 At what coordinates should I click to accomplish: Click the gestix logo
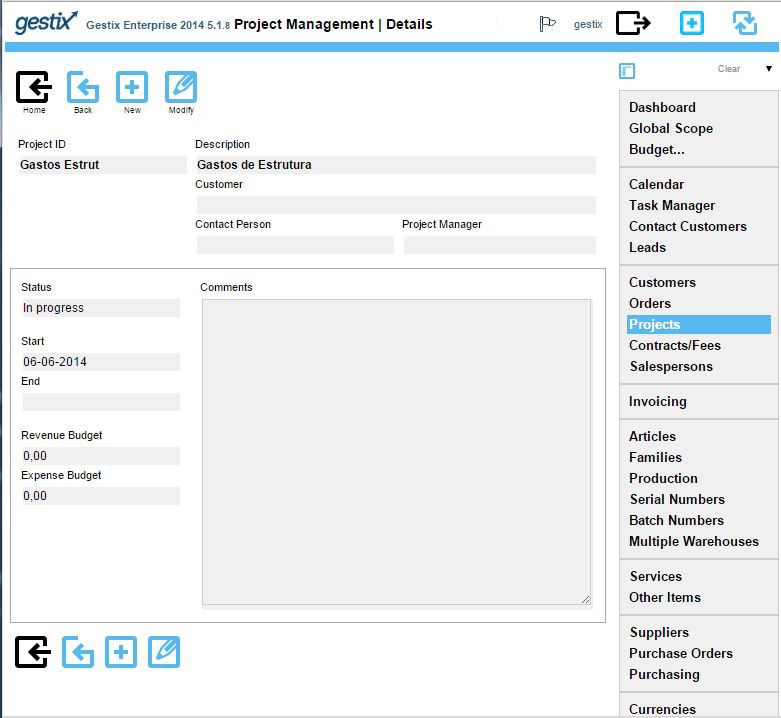click(46, 23)
